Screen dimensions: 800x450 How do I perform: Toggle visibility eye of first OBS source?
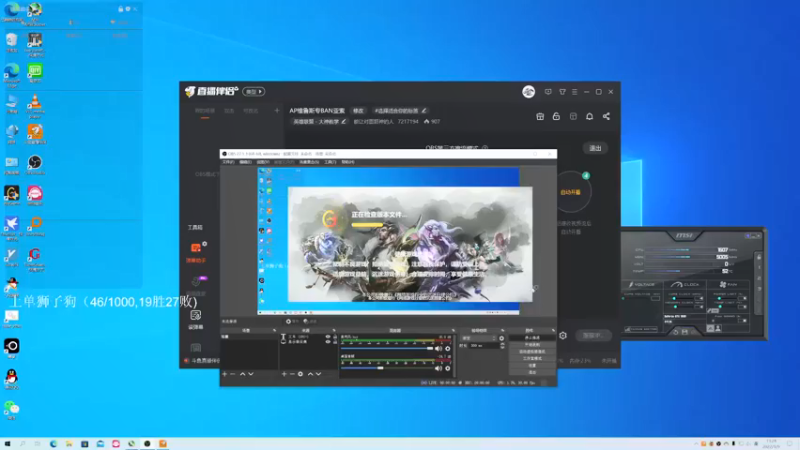coord(328,337)
